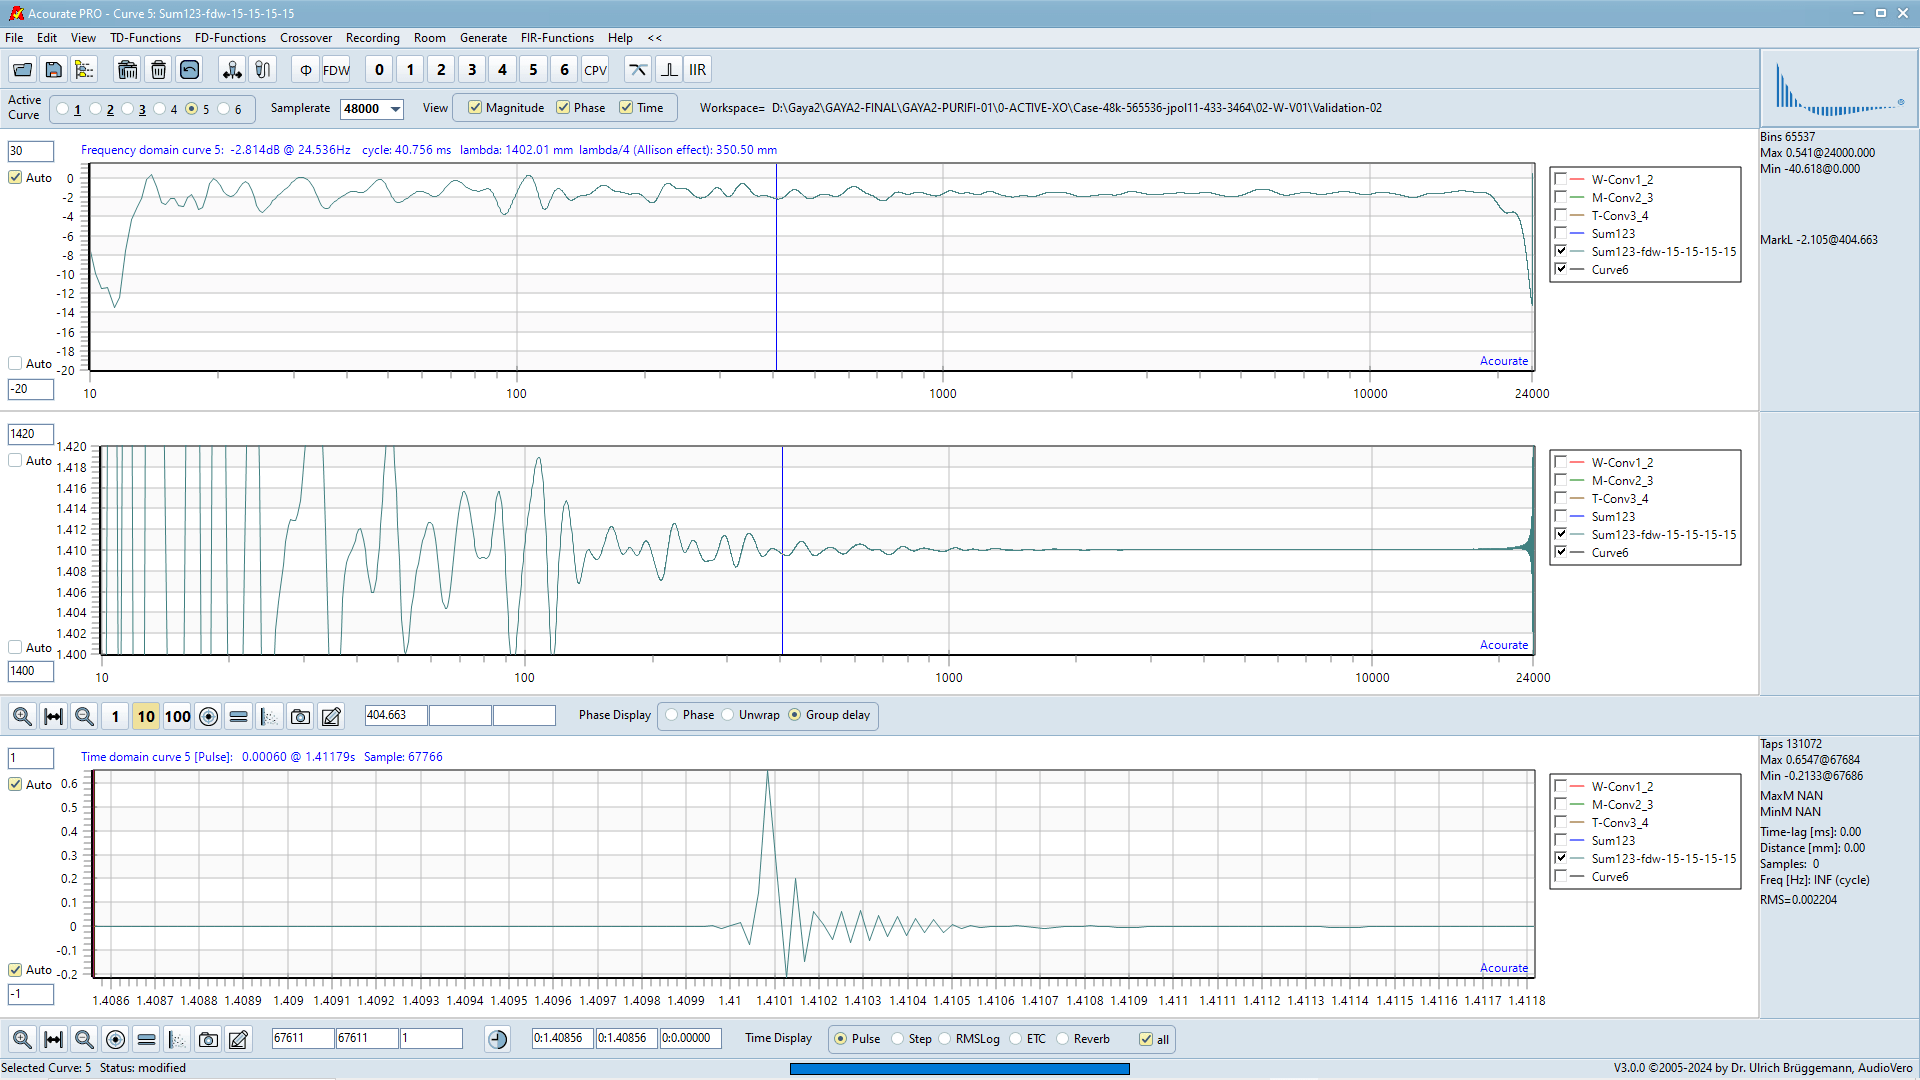Click the group delay upper limit field 1420
This screenshot has height=1080, width=1920.
30,434
